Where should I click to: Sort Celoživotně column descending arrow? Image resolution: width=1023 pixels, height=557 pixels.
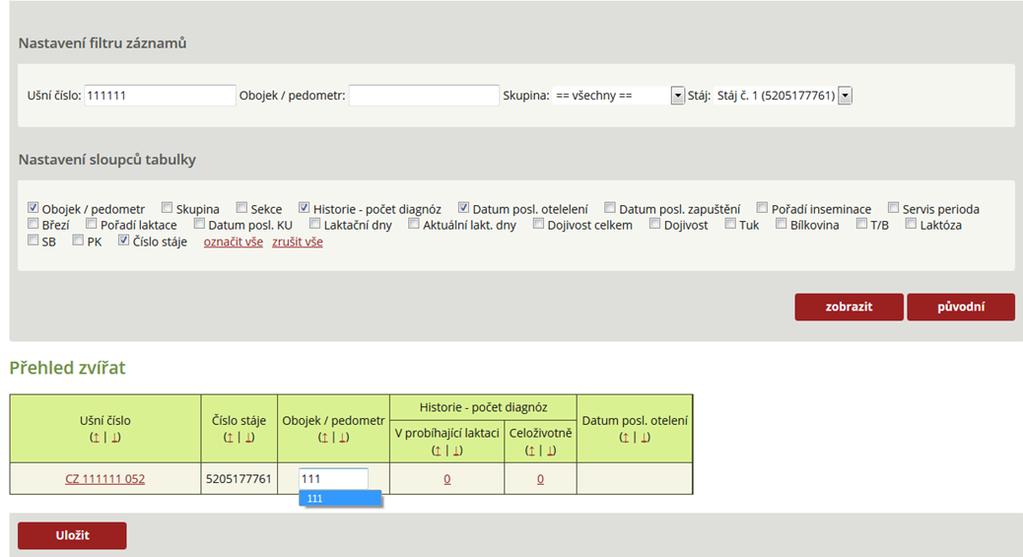click(551, 451)
